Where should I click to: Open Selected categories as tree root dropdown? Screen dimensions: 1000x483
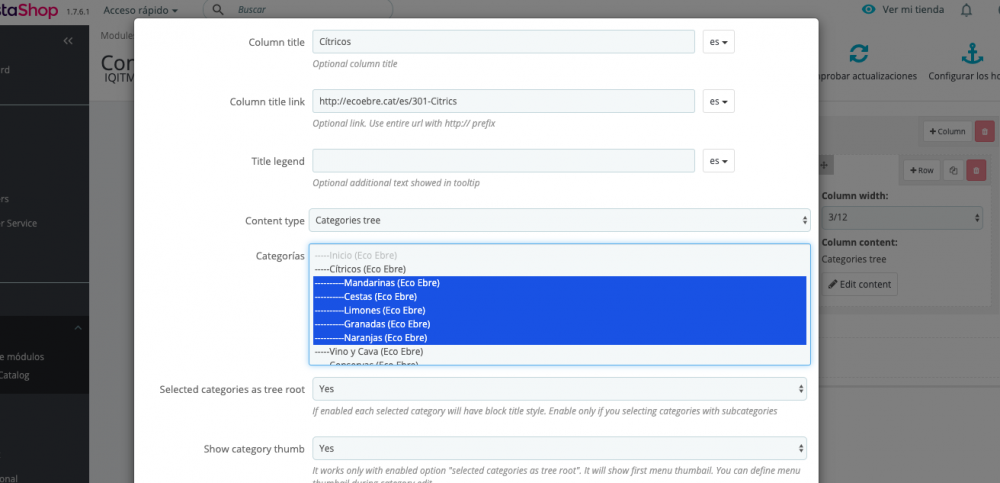pos(559,389)
